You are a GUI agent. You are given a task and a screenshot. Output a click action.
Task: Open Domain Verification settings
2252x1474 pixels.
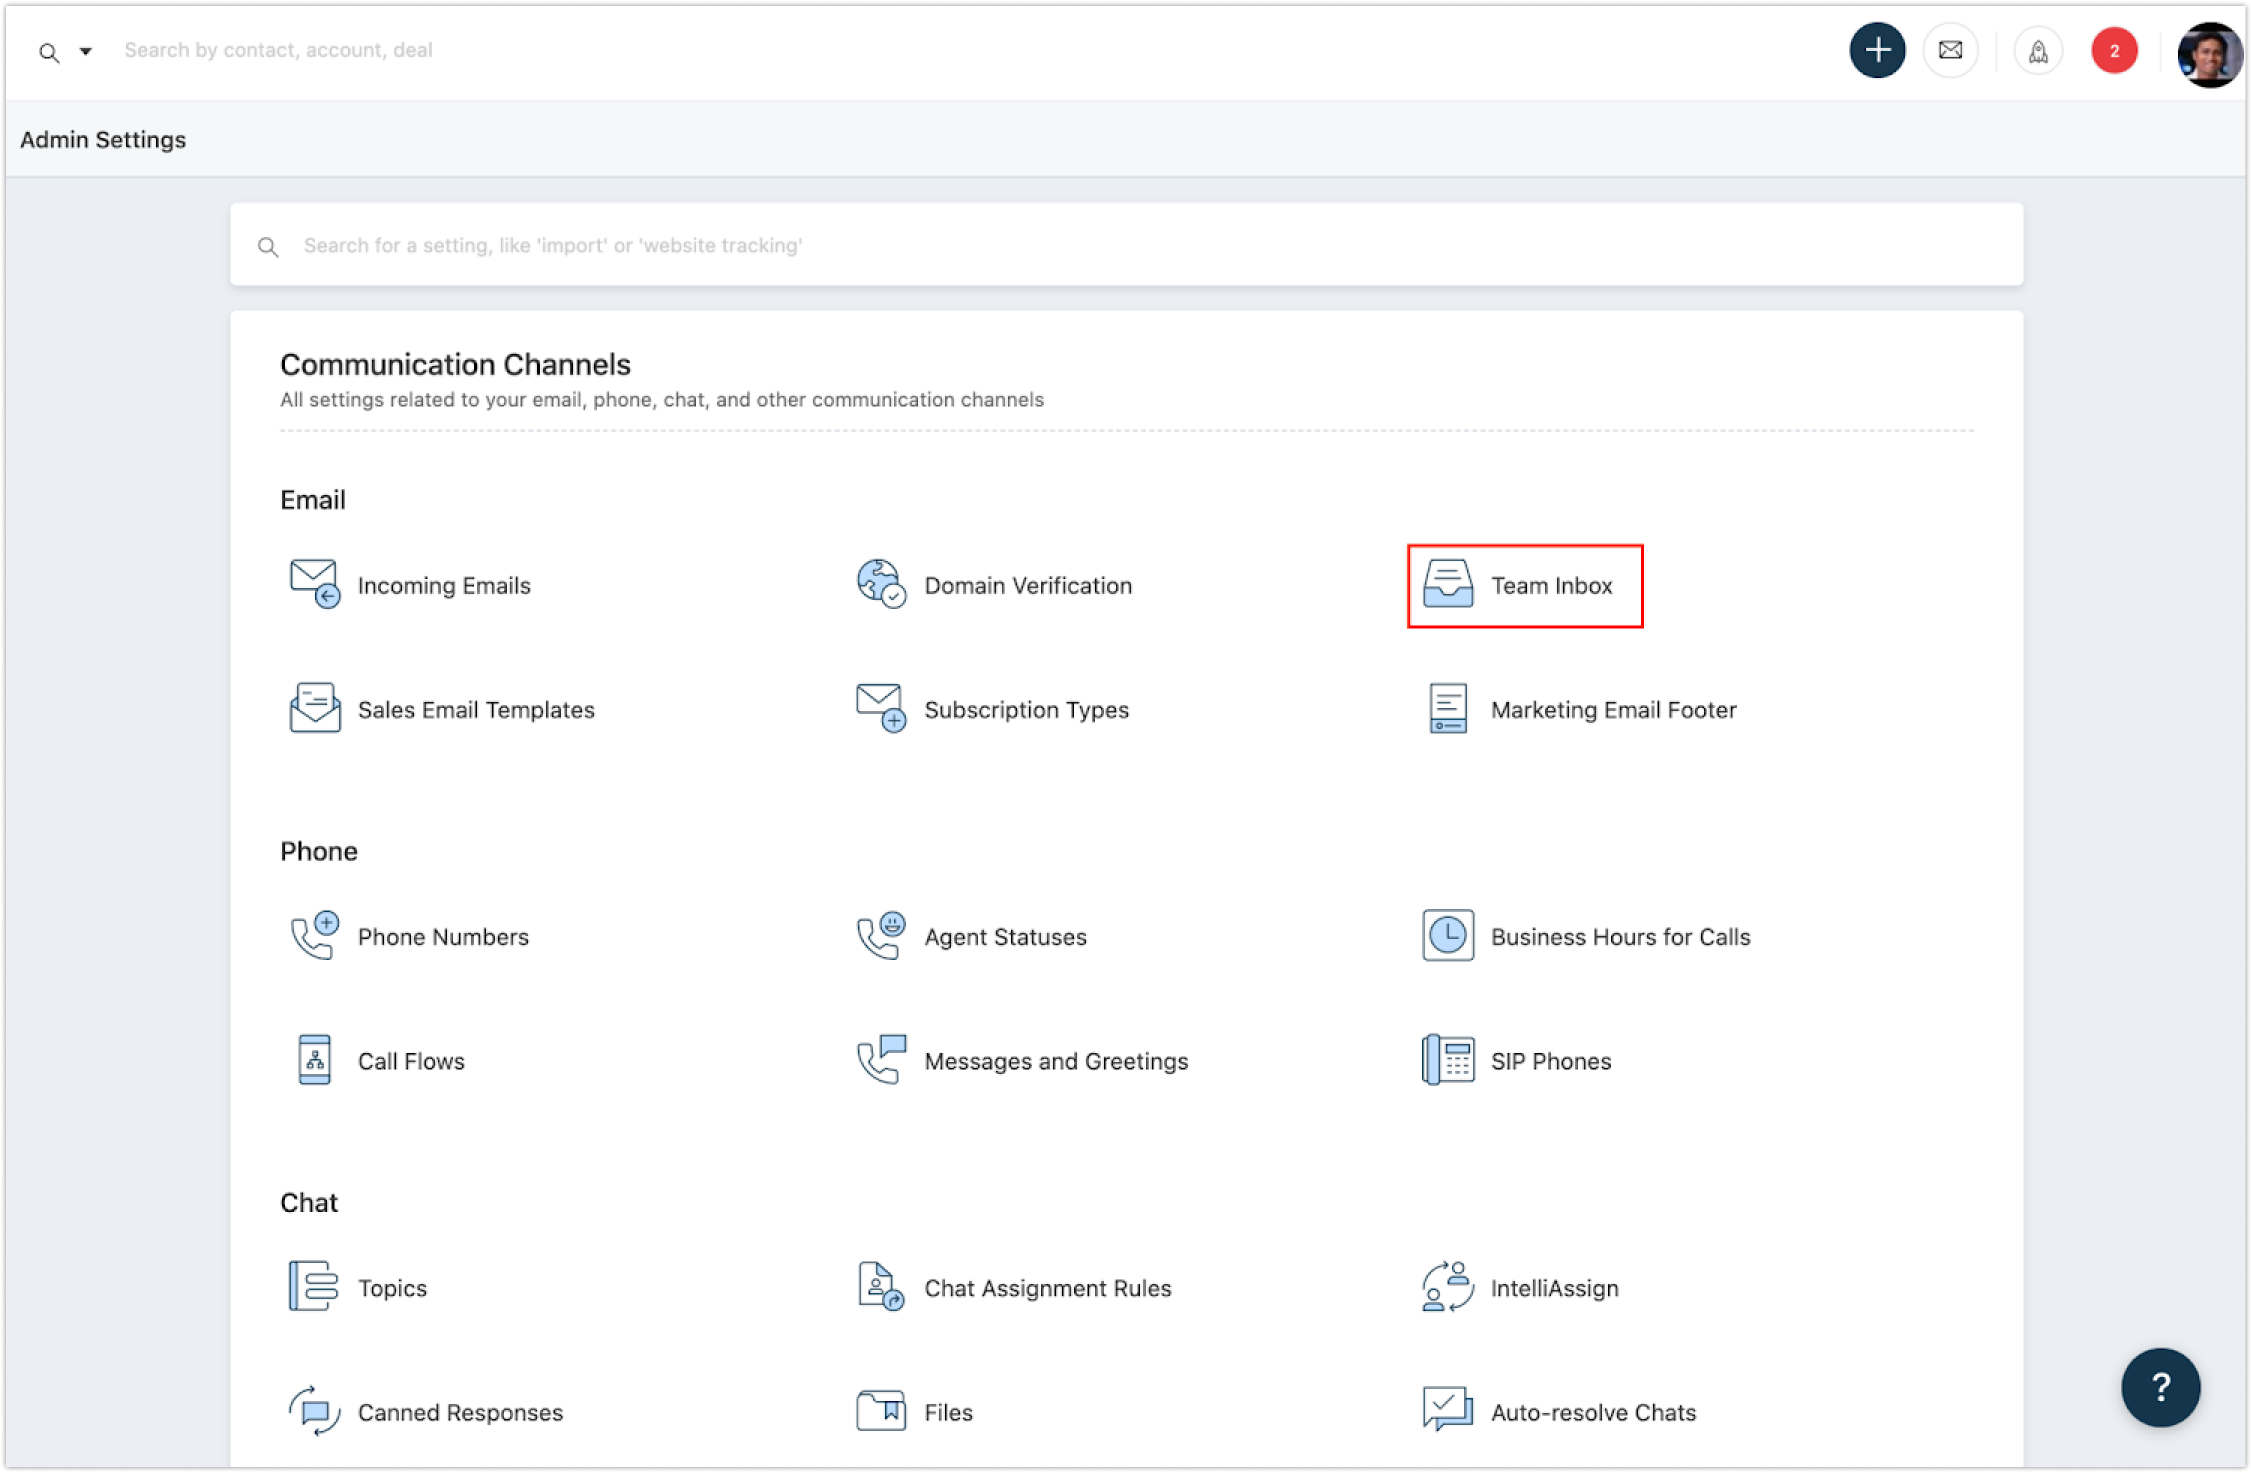pyautogui.click(x=1027, y=586)
